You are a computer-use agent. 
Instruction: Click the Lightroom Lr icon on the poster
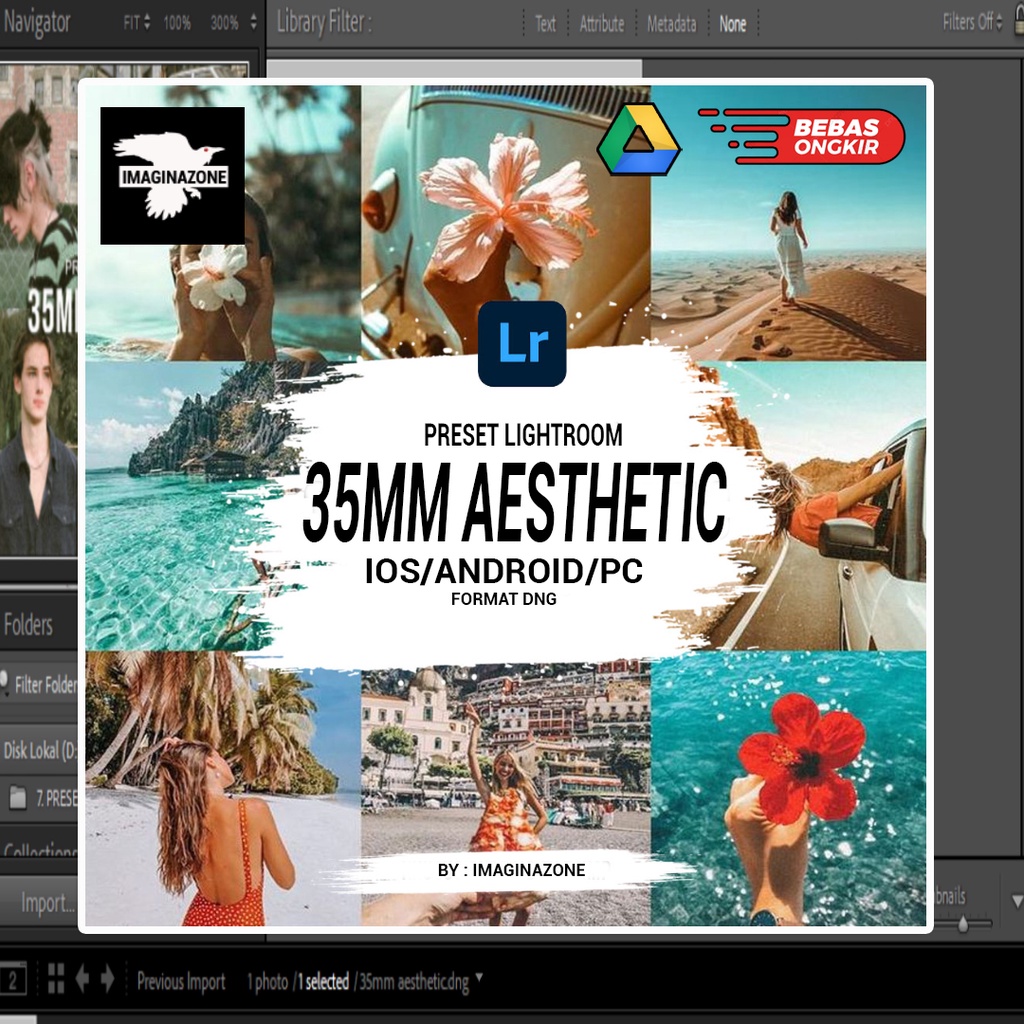(522, 344)
